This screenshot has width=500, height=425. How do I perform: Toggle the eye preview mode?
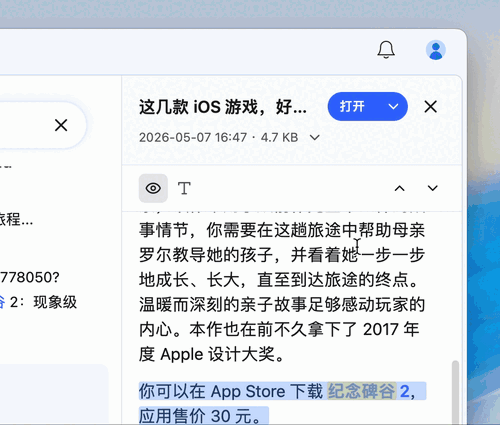(153, 188)
